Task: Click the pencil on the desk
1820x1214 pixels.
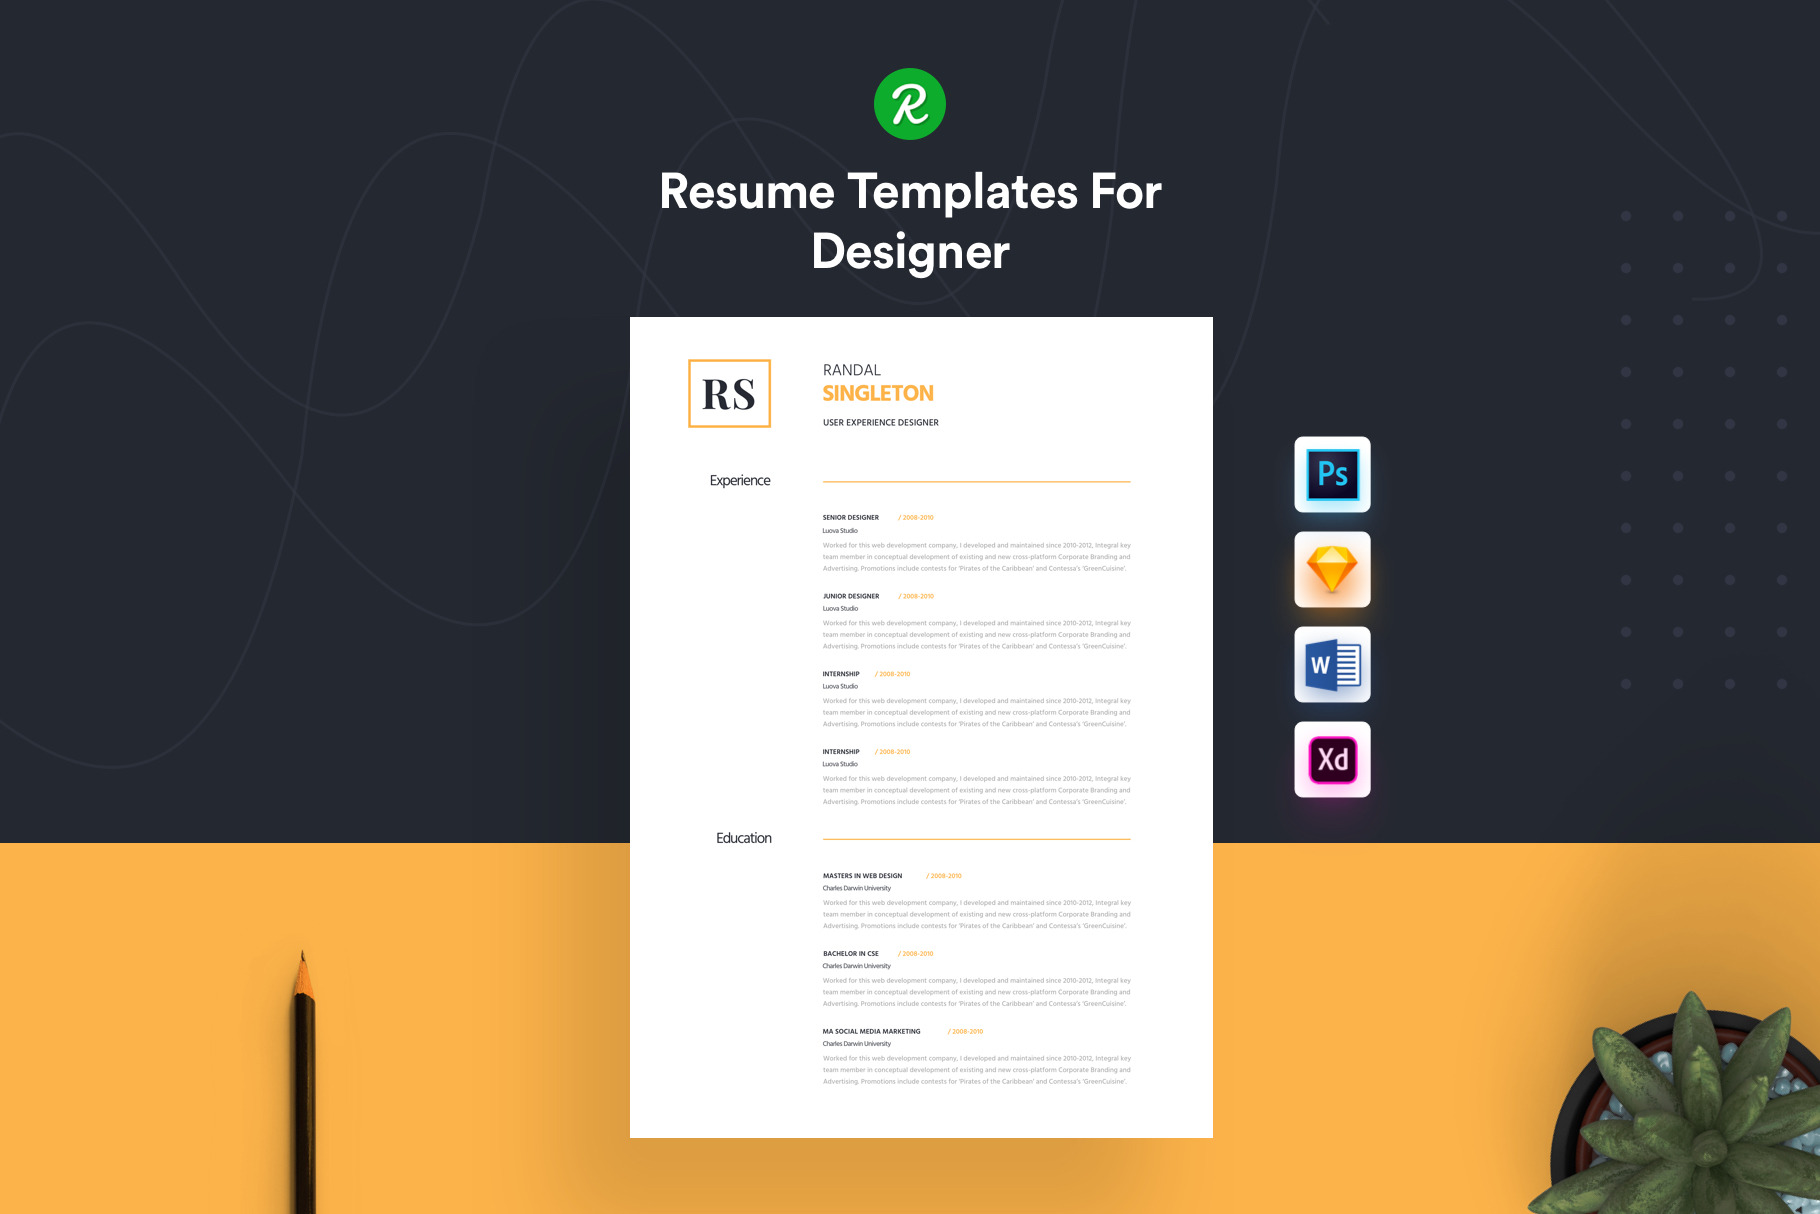Action: pos(304,1080)
